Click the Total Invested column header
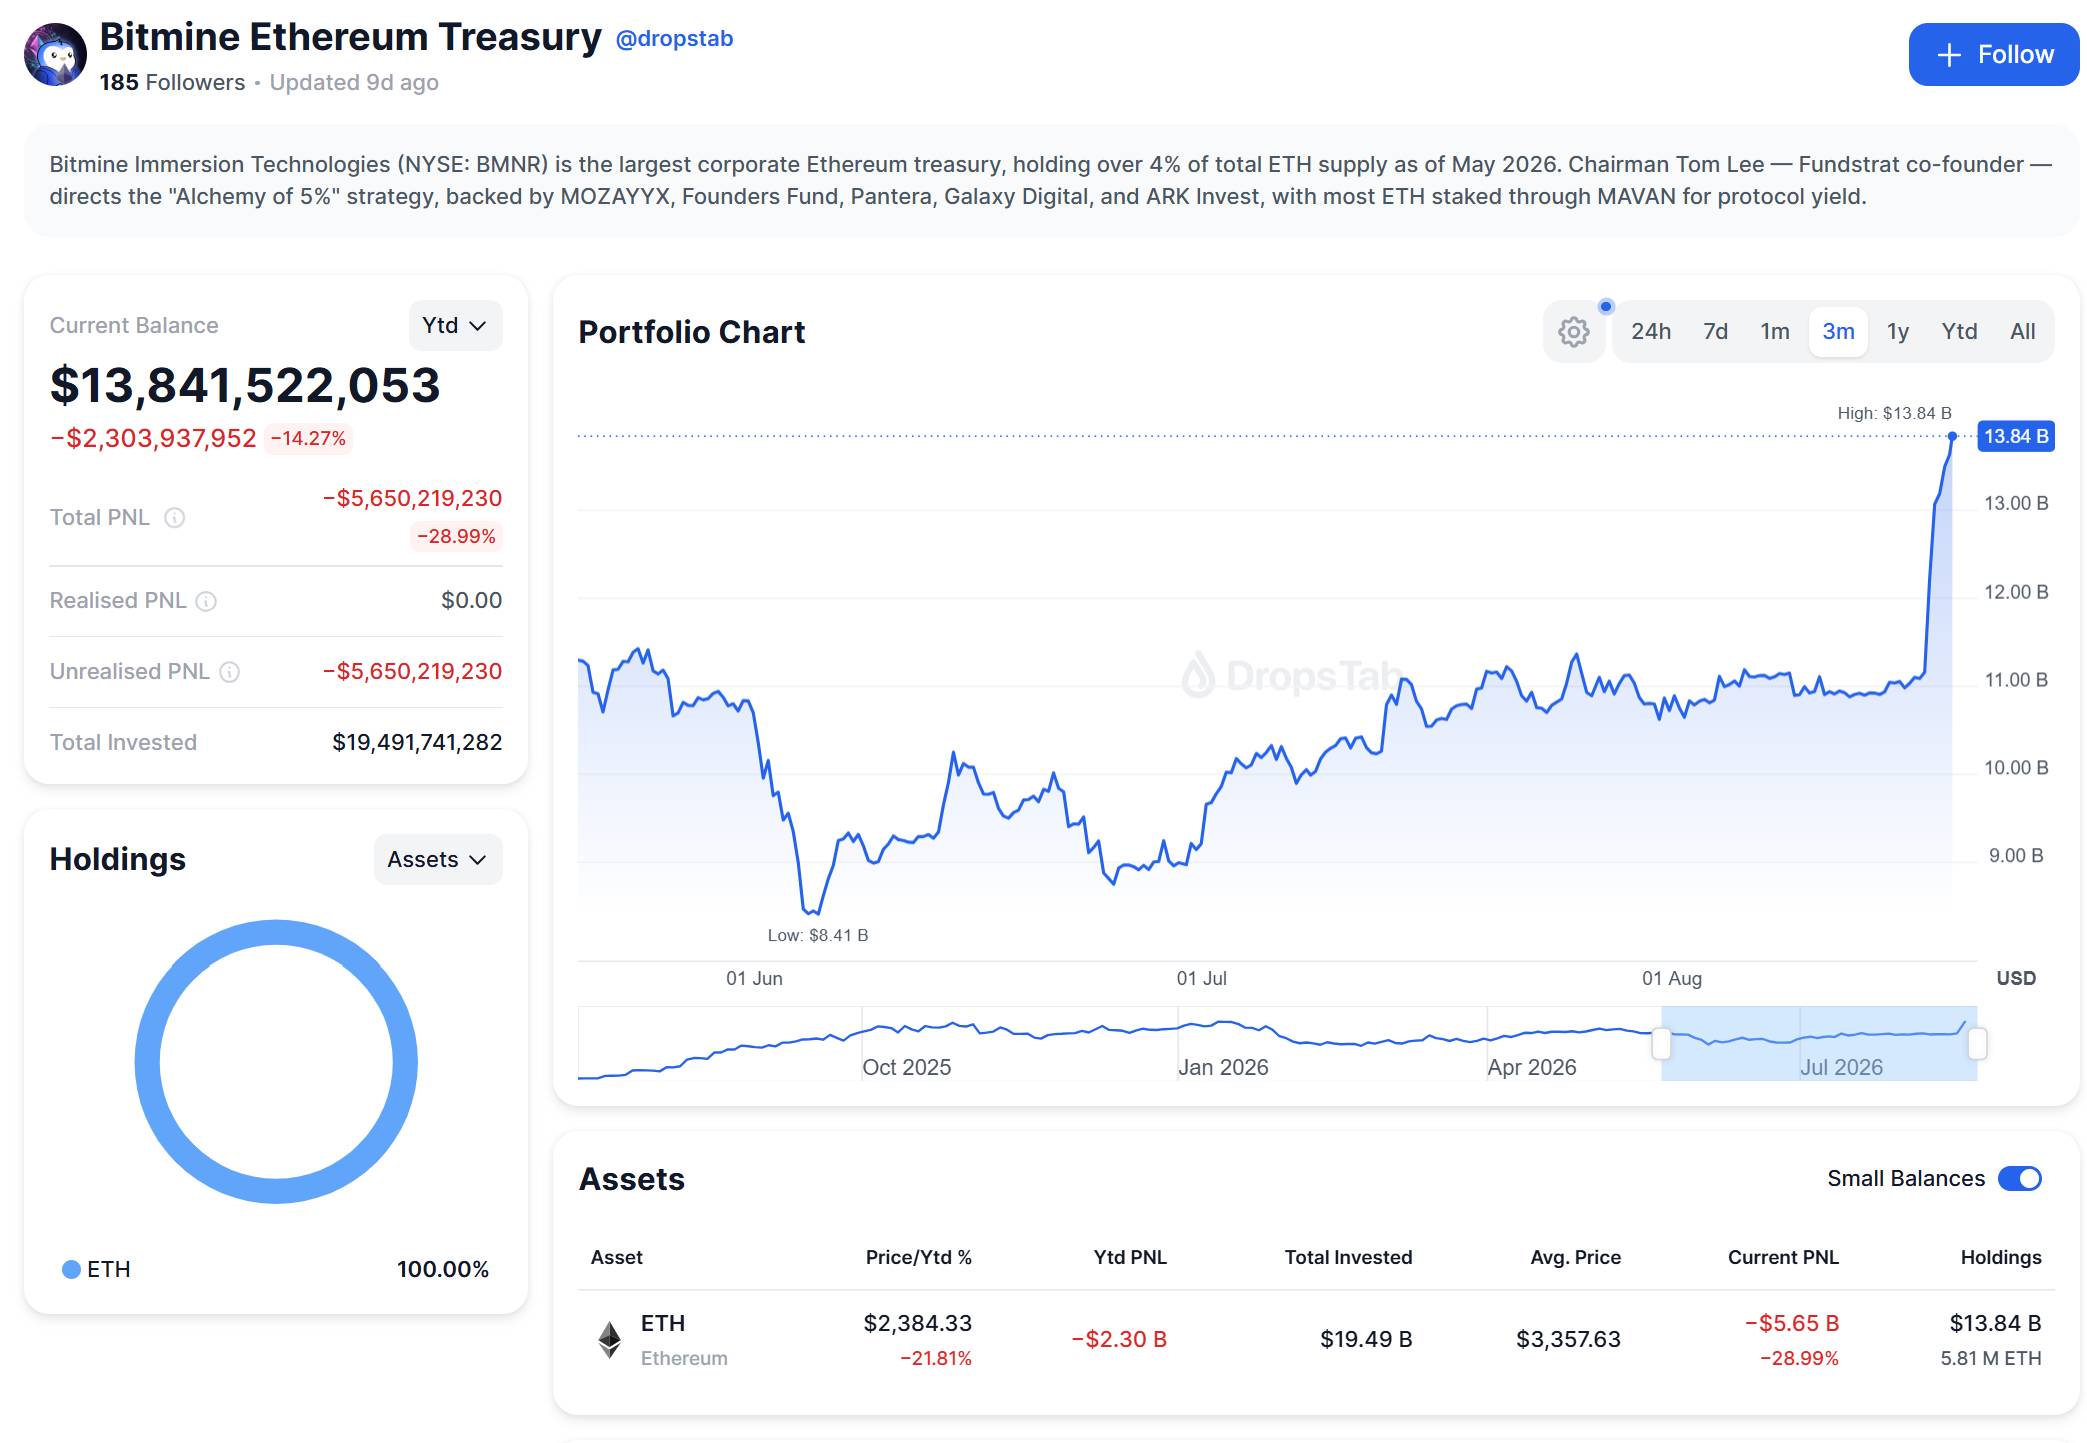2087x1443 pixels. click(x=1348, y=1258)
